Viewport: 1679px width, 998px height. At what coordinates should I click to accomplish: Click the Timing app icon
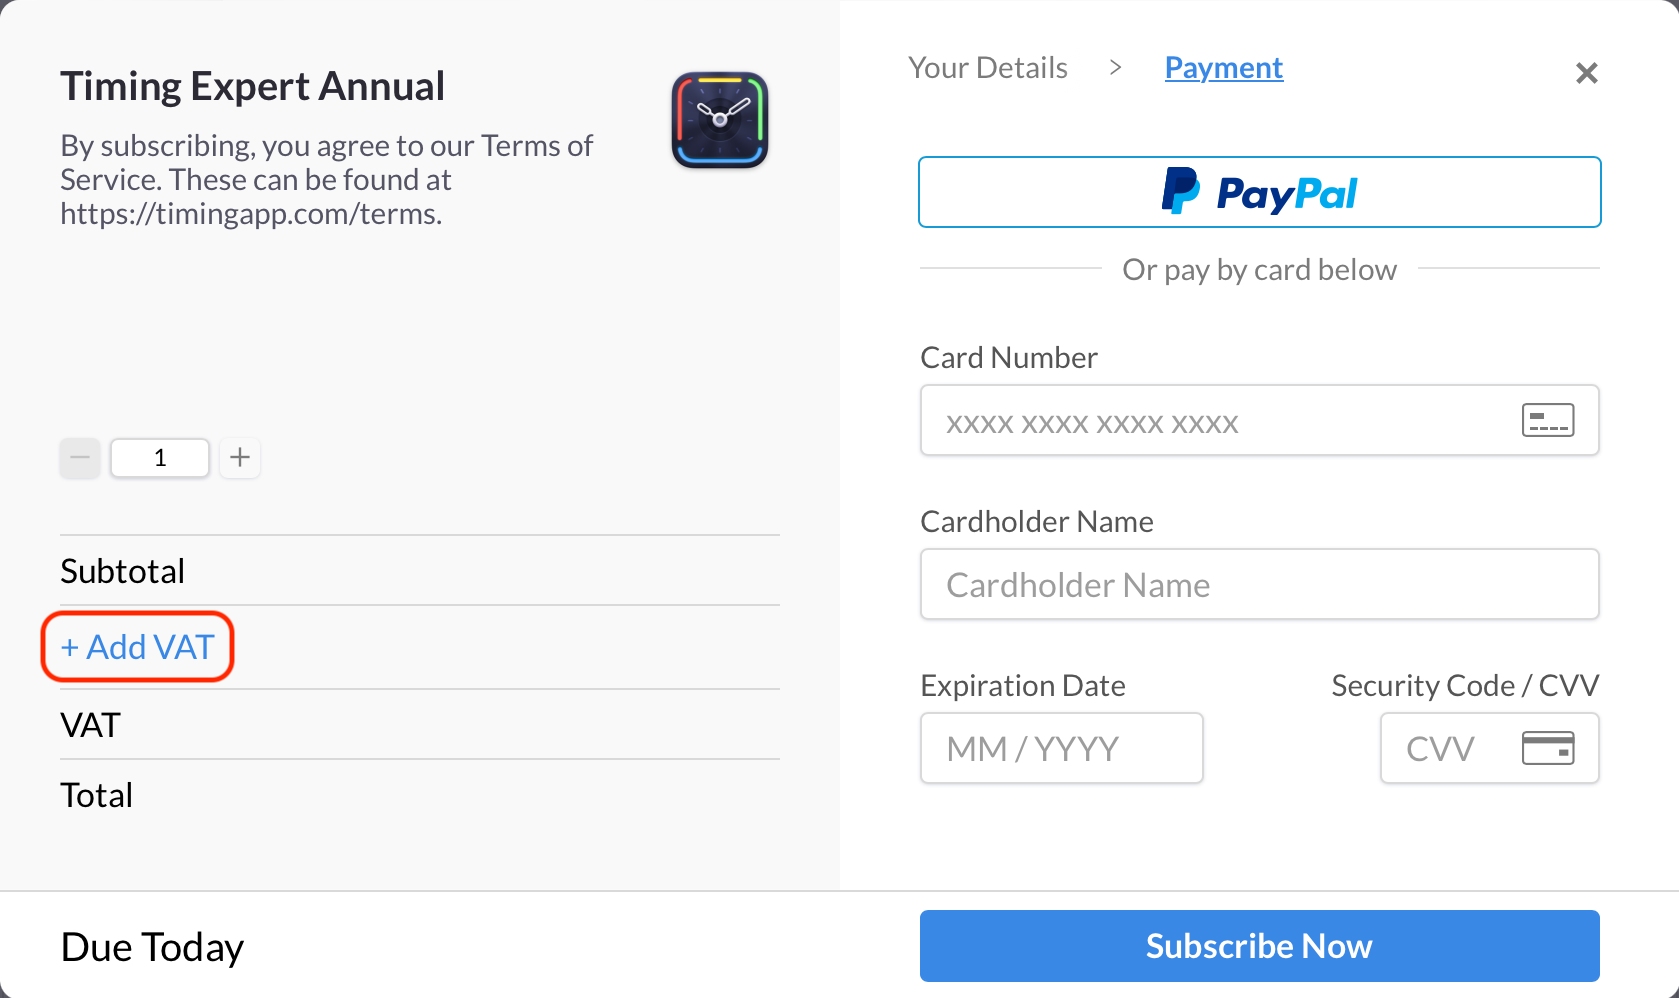tap(719, 119)
